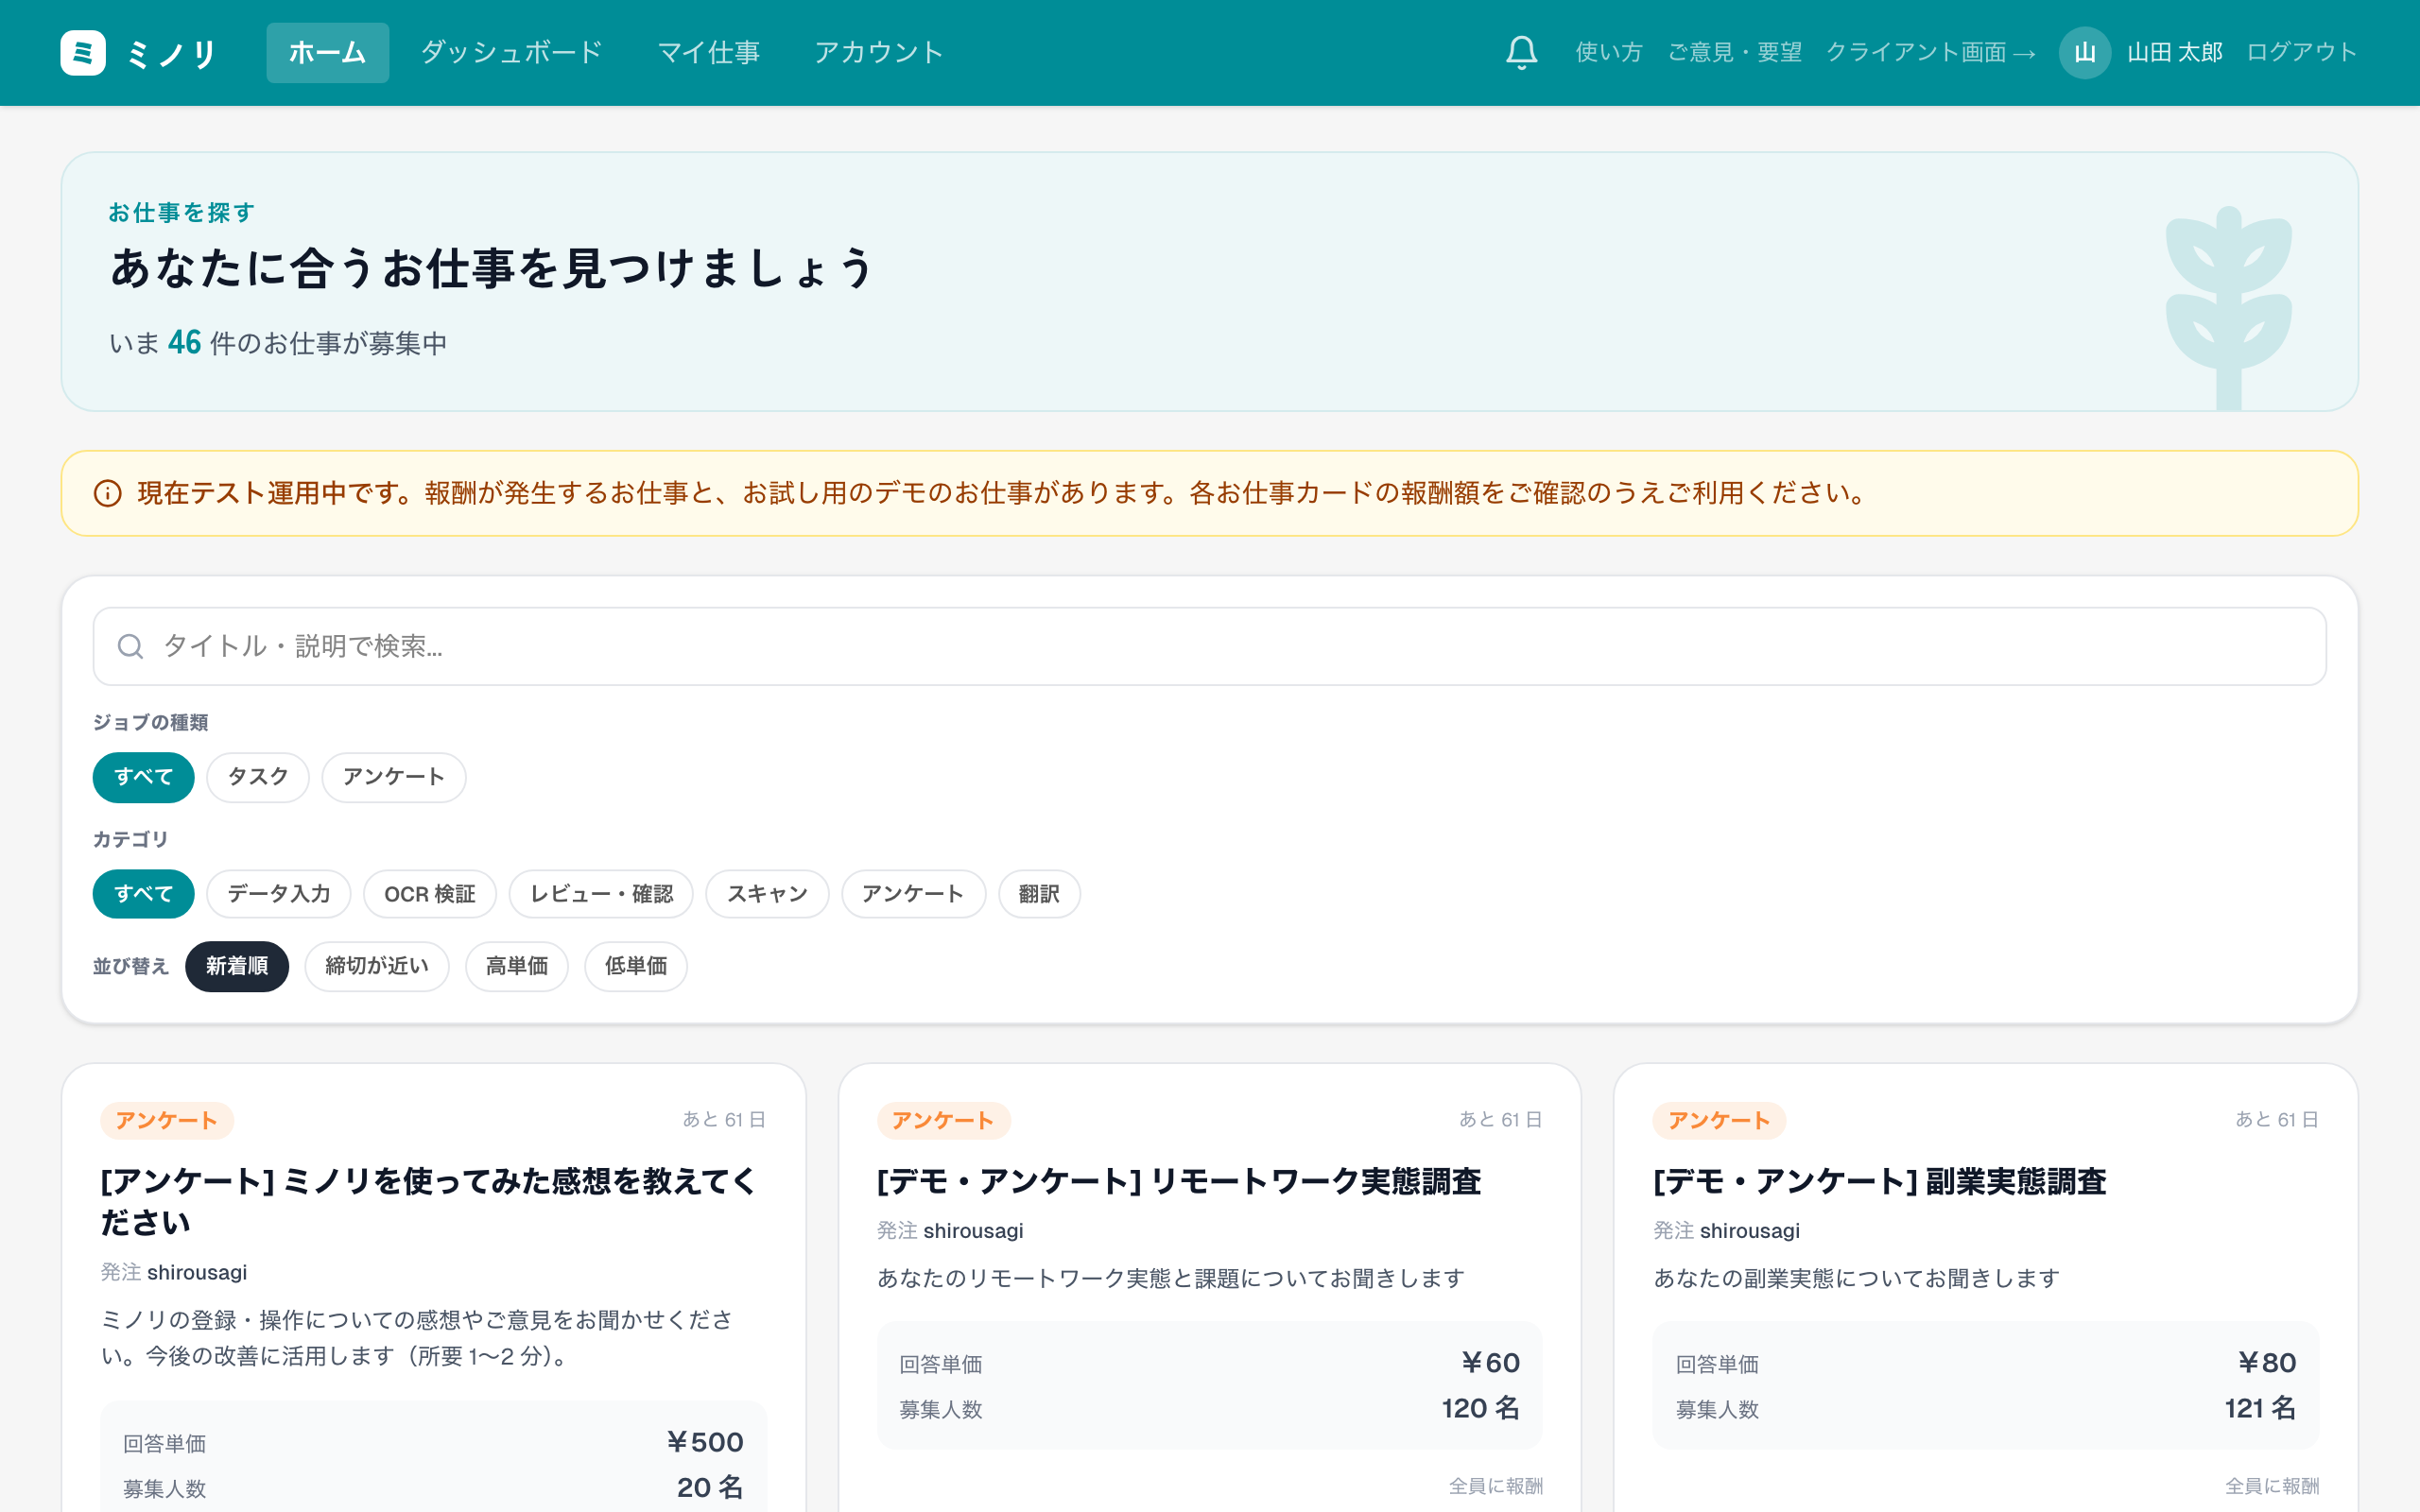Sort by 低単価
Screen dimensions: 2420x1512
(x=636, y=966)
